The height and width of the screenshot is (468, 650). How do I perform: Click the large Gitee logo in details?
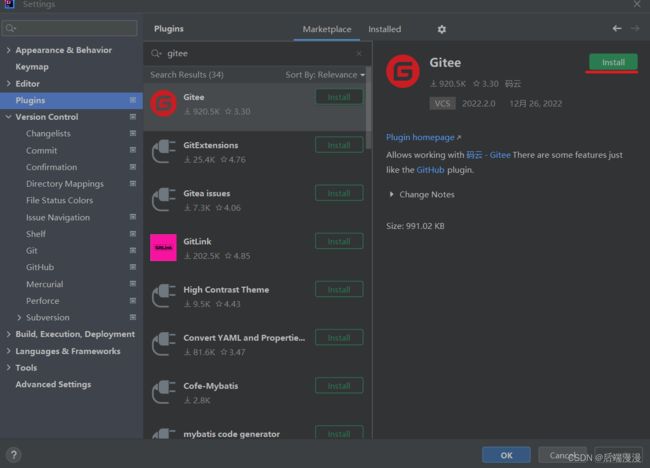click(403, 71)
